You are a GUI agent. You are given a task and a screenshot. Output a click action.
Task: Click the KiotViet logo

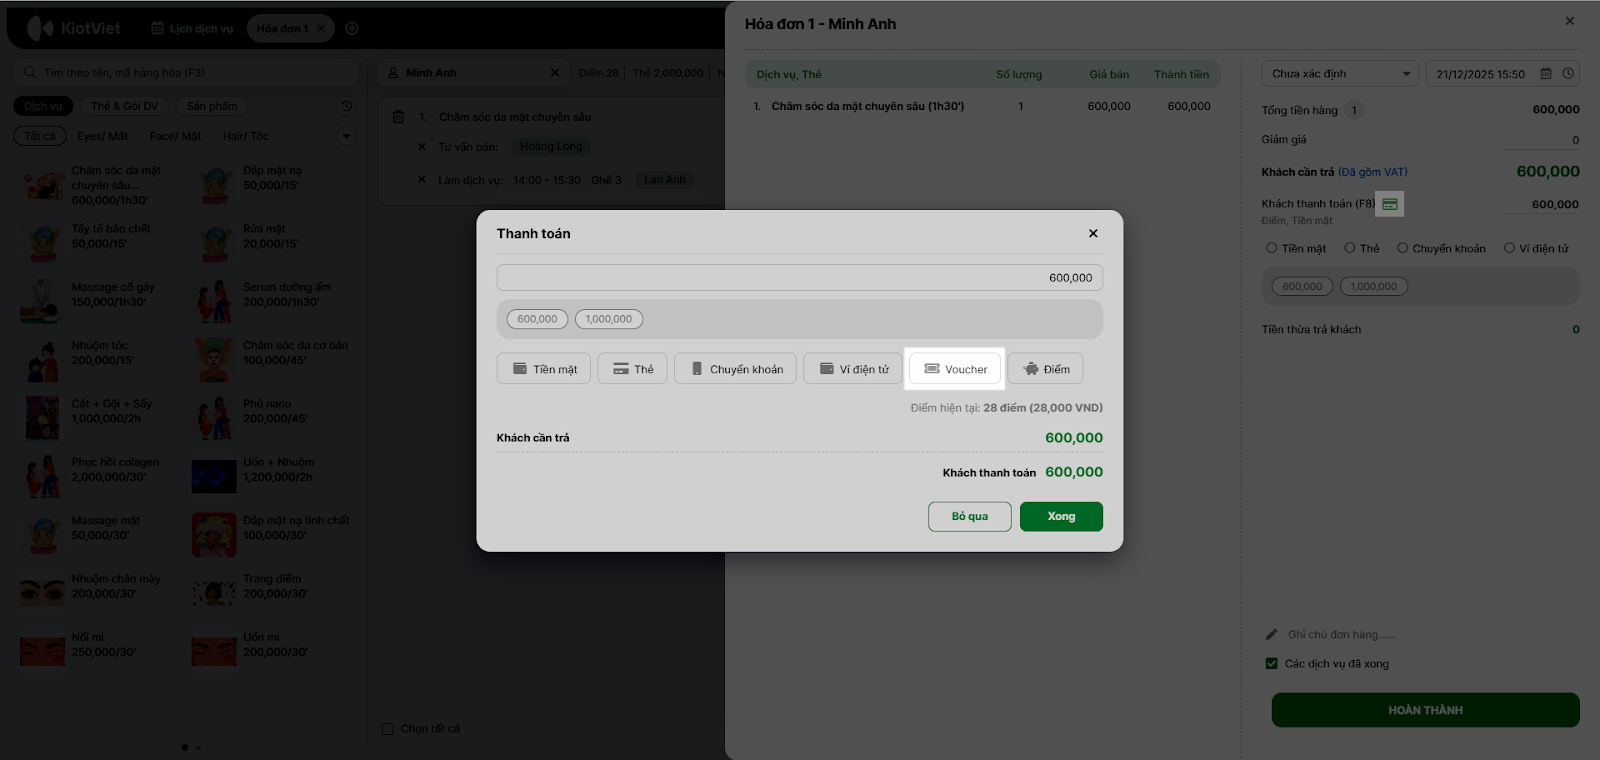coord(73,28)
